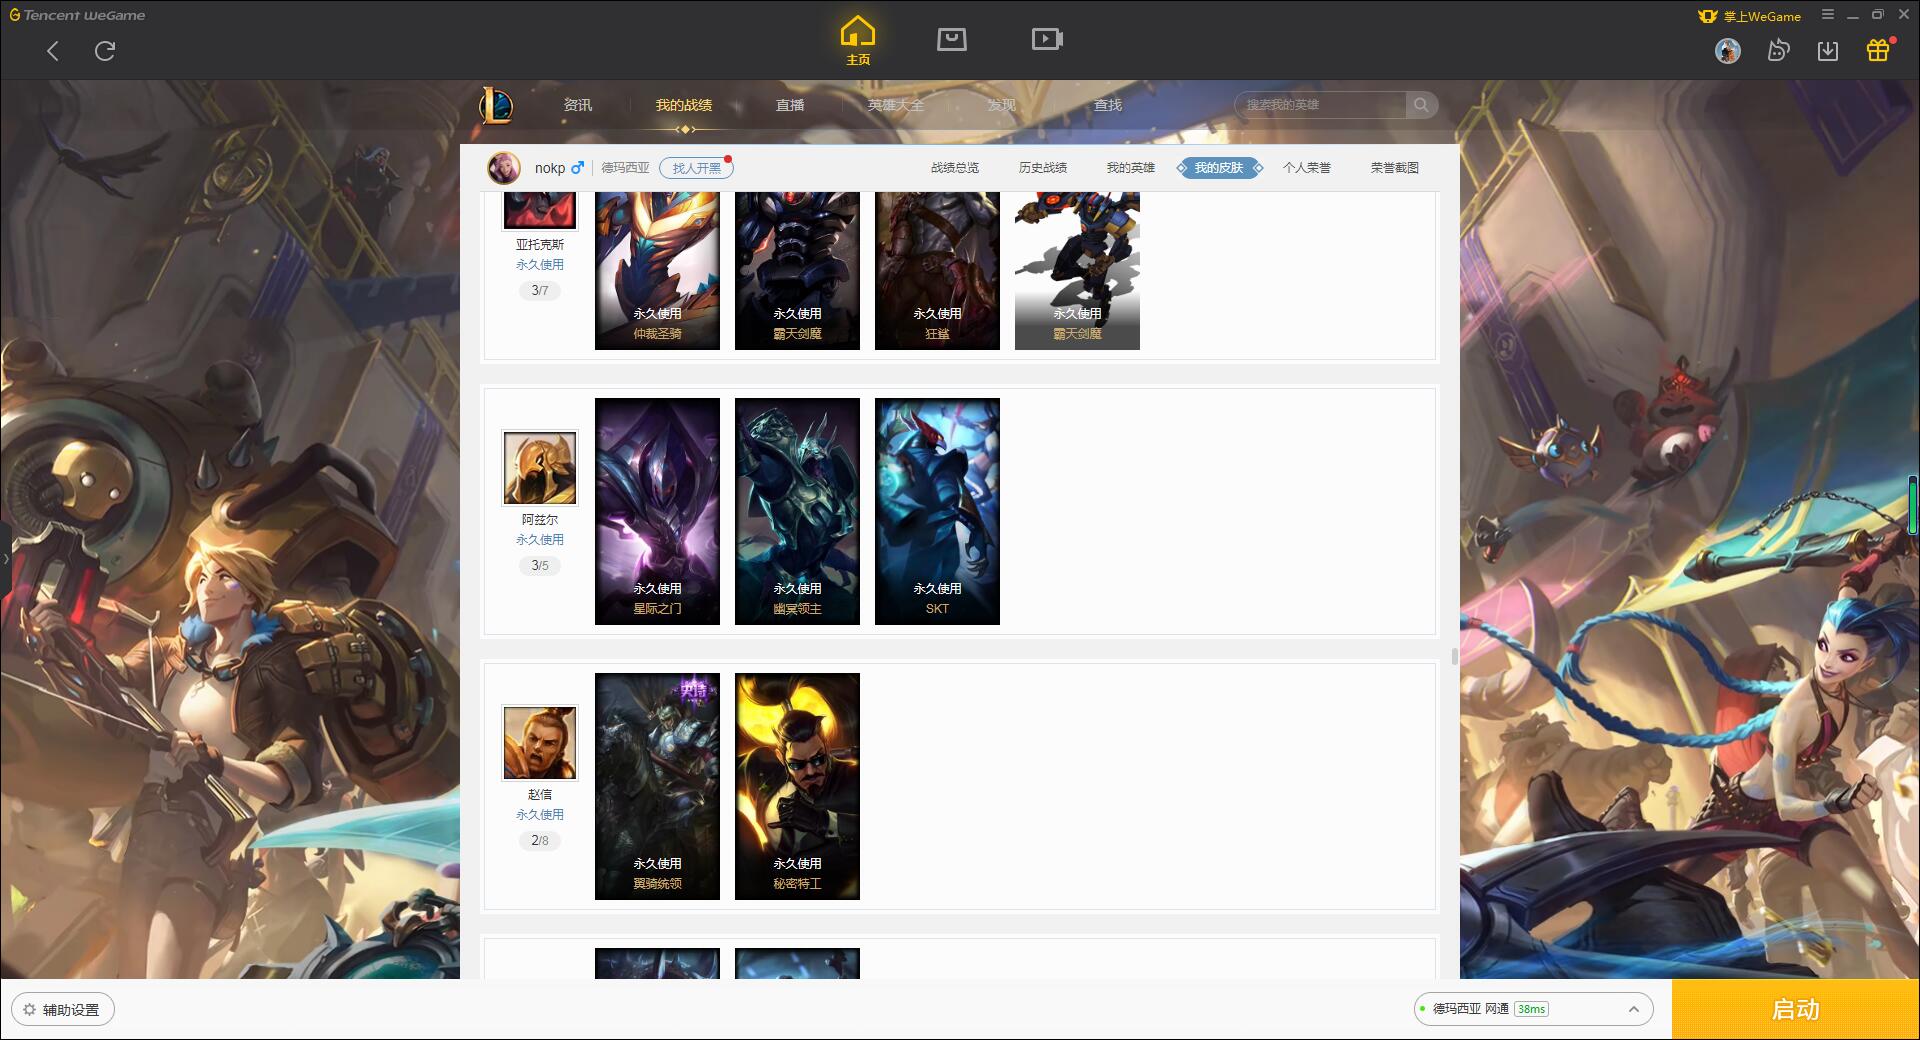Open the 主页 home icon
The image size is (1920, 1040).
coord(858,41)
